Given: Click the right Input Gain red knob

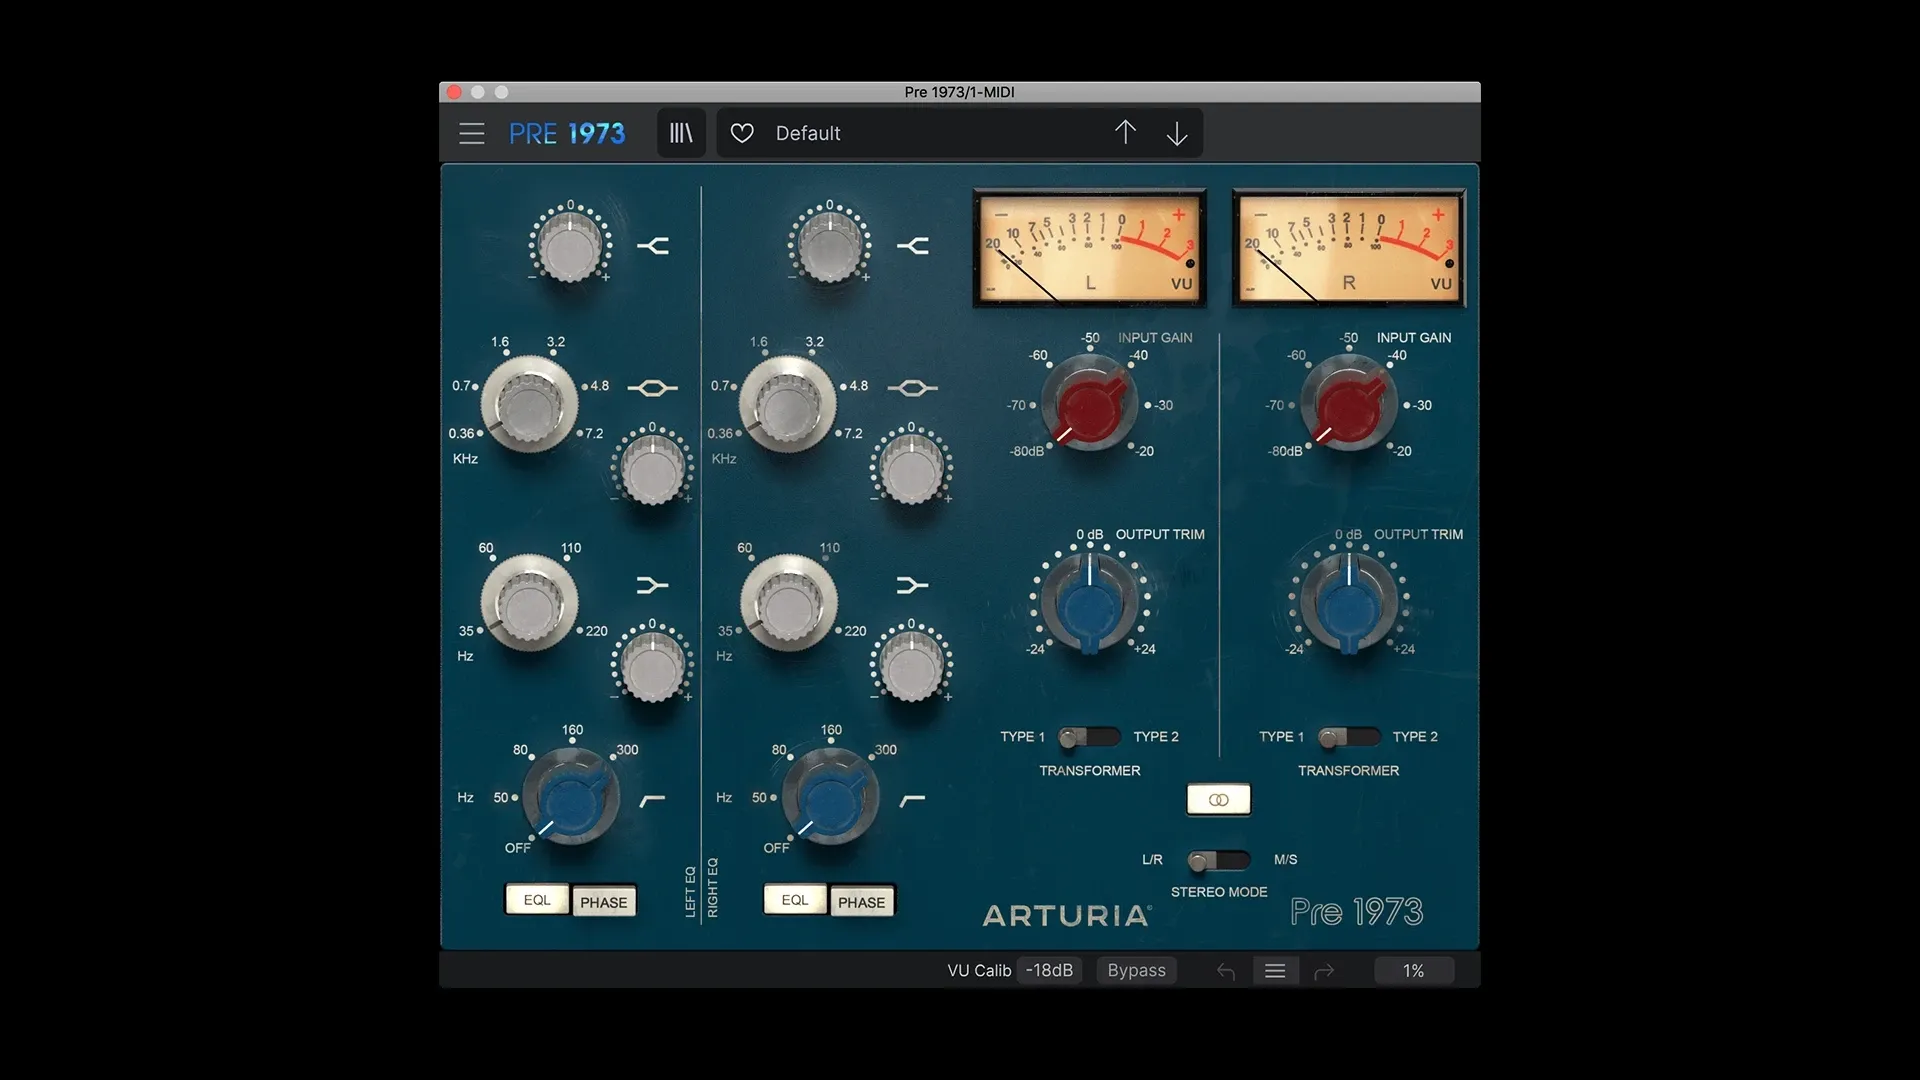Looking at the screenshot, I should coord(1348,406).
